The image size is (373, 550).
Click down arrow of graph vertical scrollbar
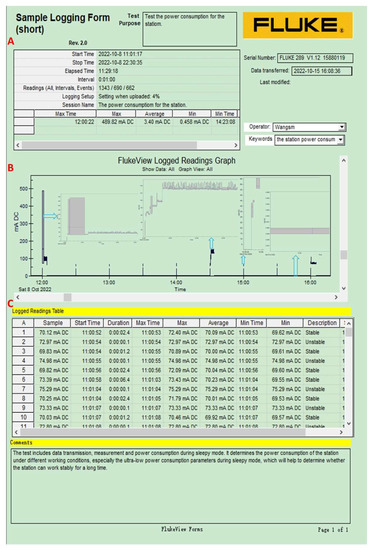pos(344,288)
